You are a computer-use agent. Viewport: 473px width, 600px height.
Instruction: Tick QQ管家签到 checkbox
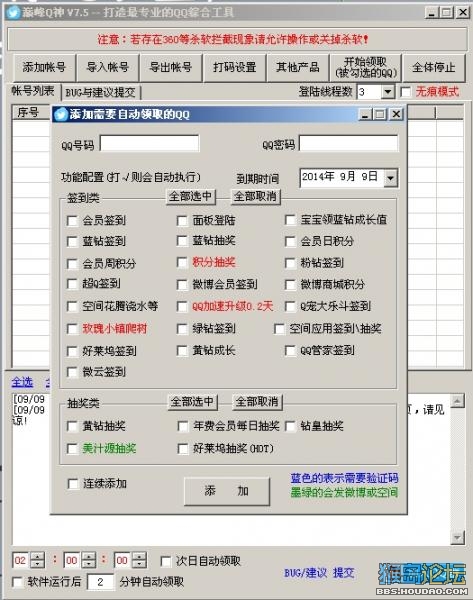pos(290,351)
